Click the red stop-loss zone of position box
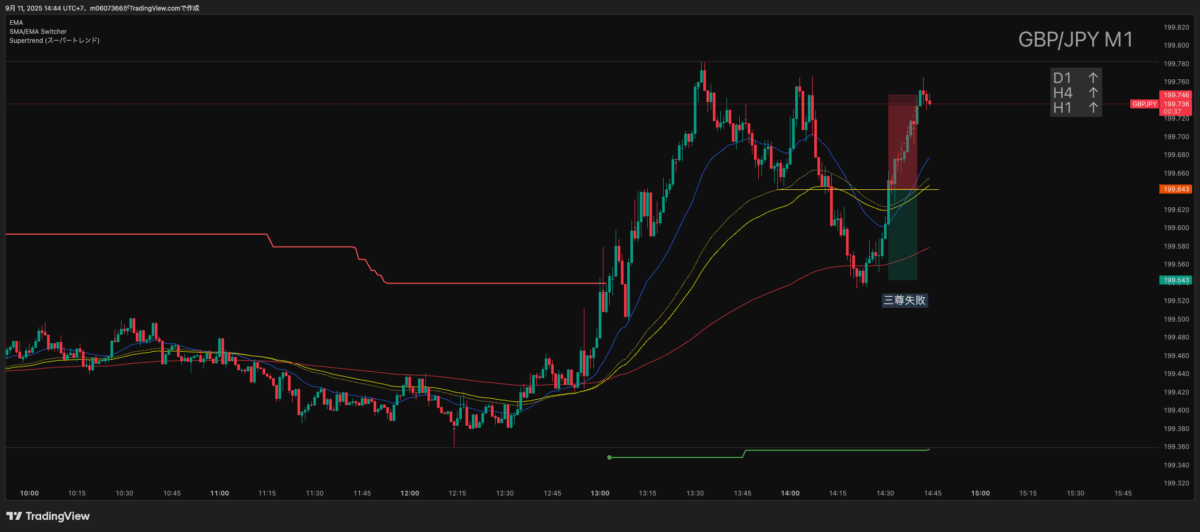Image resolution: width=1200 pixels, height=532 pixels. [x=902, y=140]
